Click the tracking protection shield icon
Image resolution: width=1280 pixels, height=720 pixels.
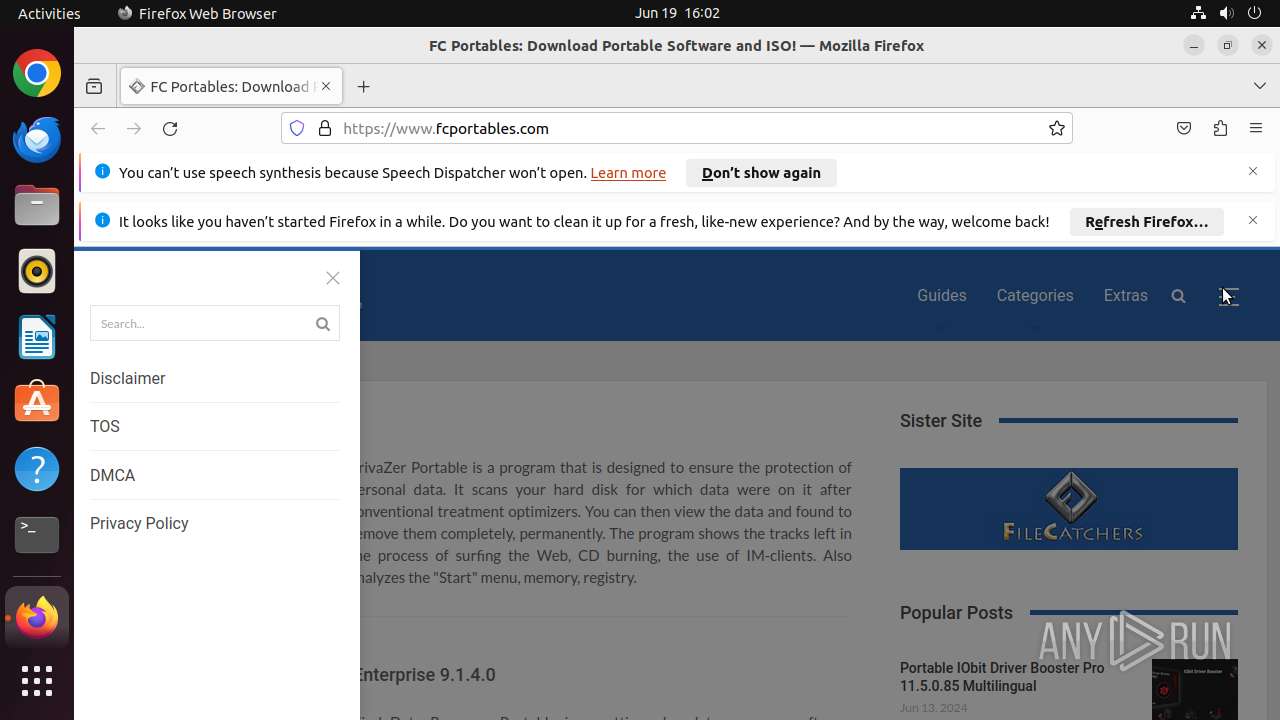point(296,128)
